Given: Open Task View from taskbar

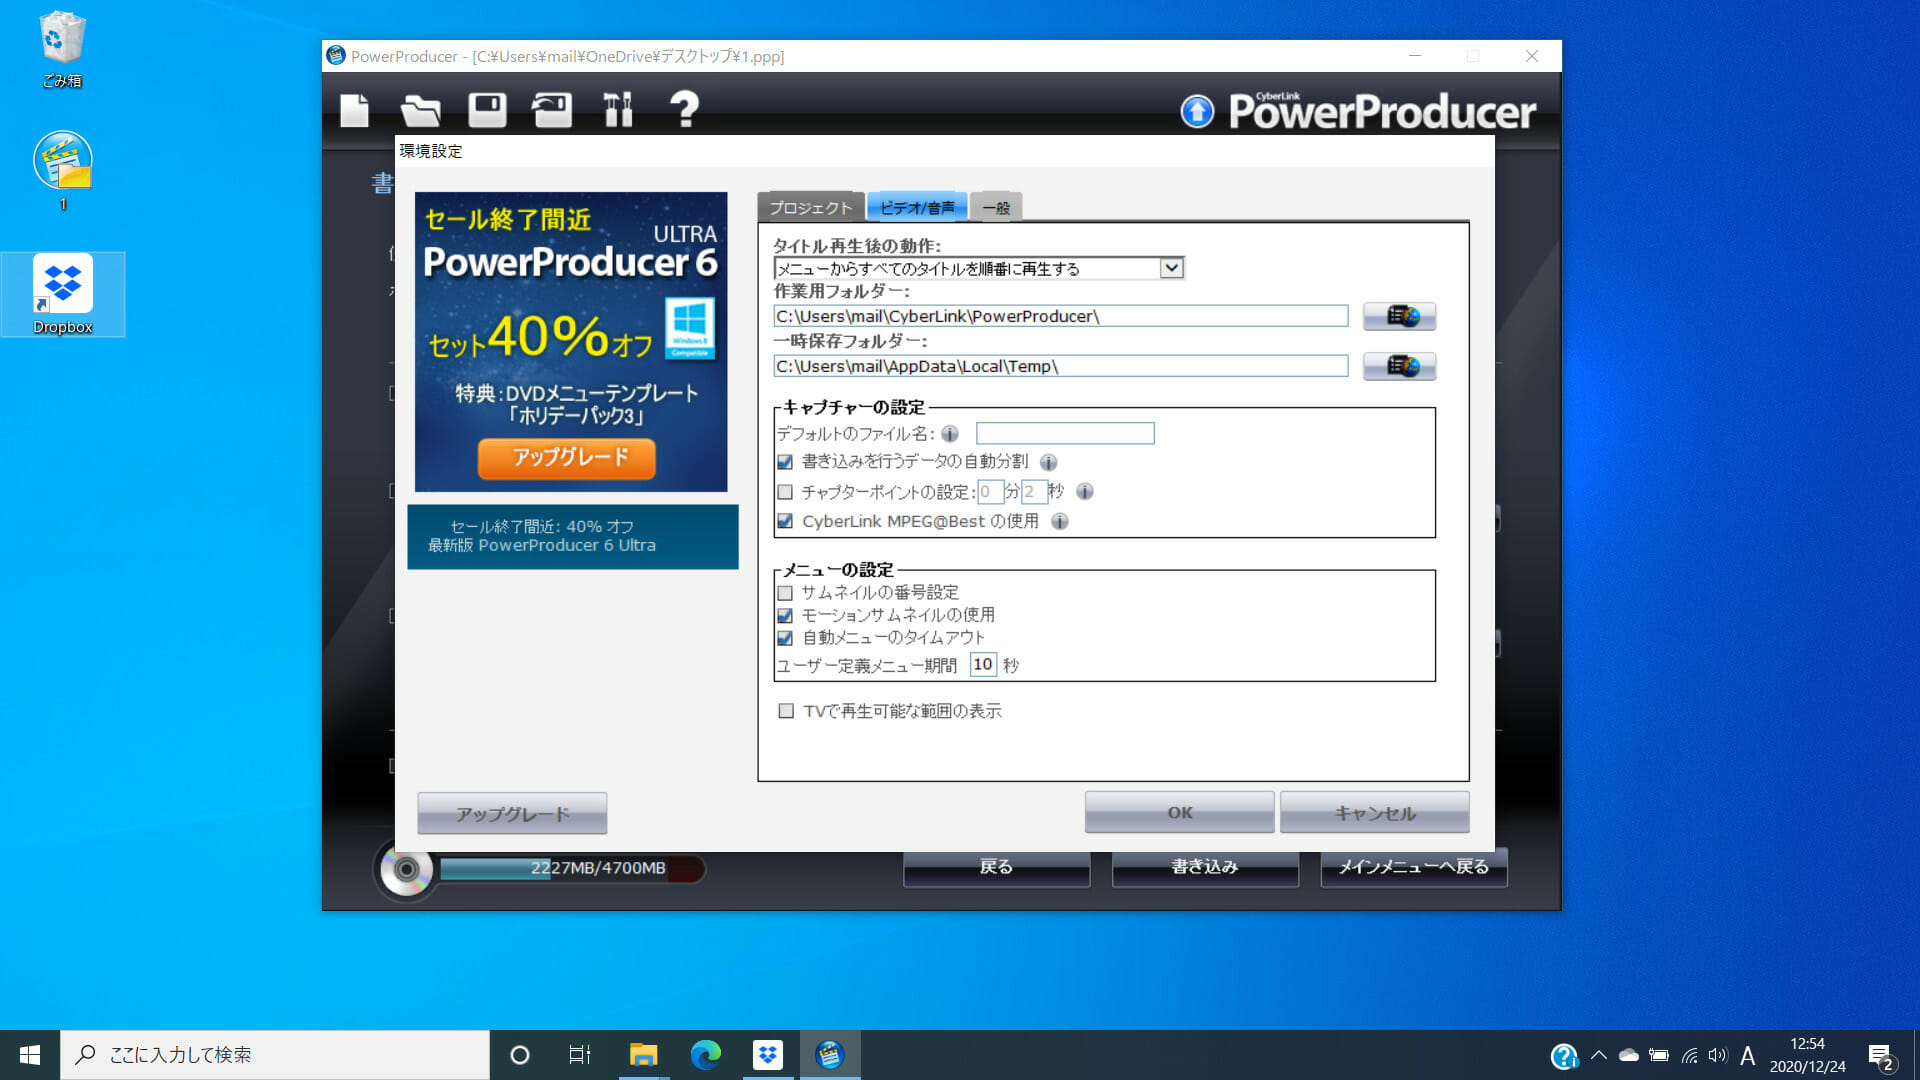Looking at the screenshot, I should click(x=580, y=1055).
